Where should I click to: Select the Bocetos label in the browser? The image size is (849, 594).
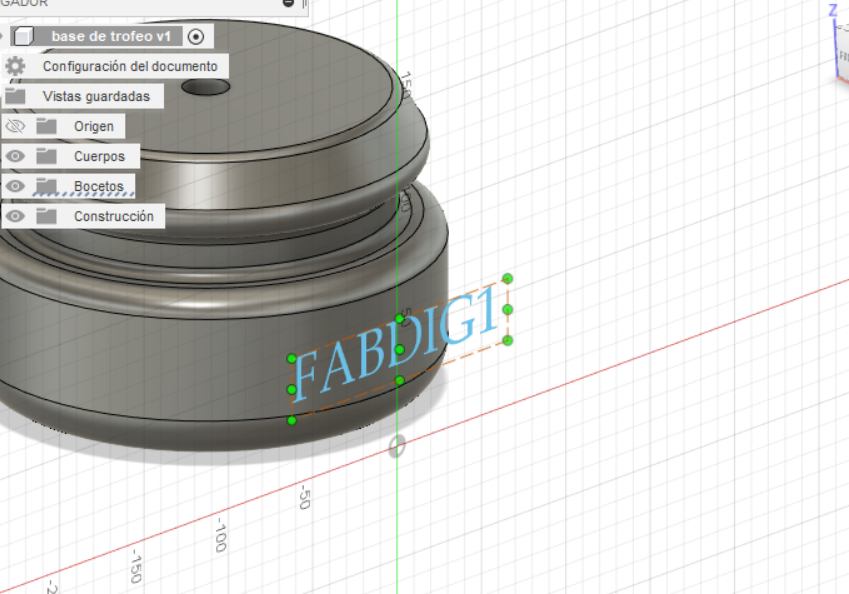[99, 186]
